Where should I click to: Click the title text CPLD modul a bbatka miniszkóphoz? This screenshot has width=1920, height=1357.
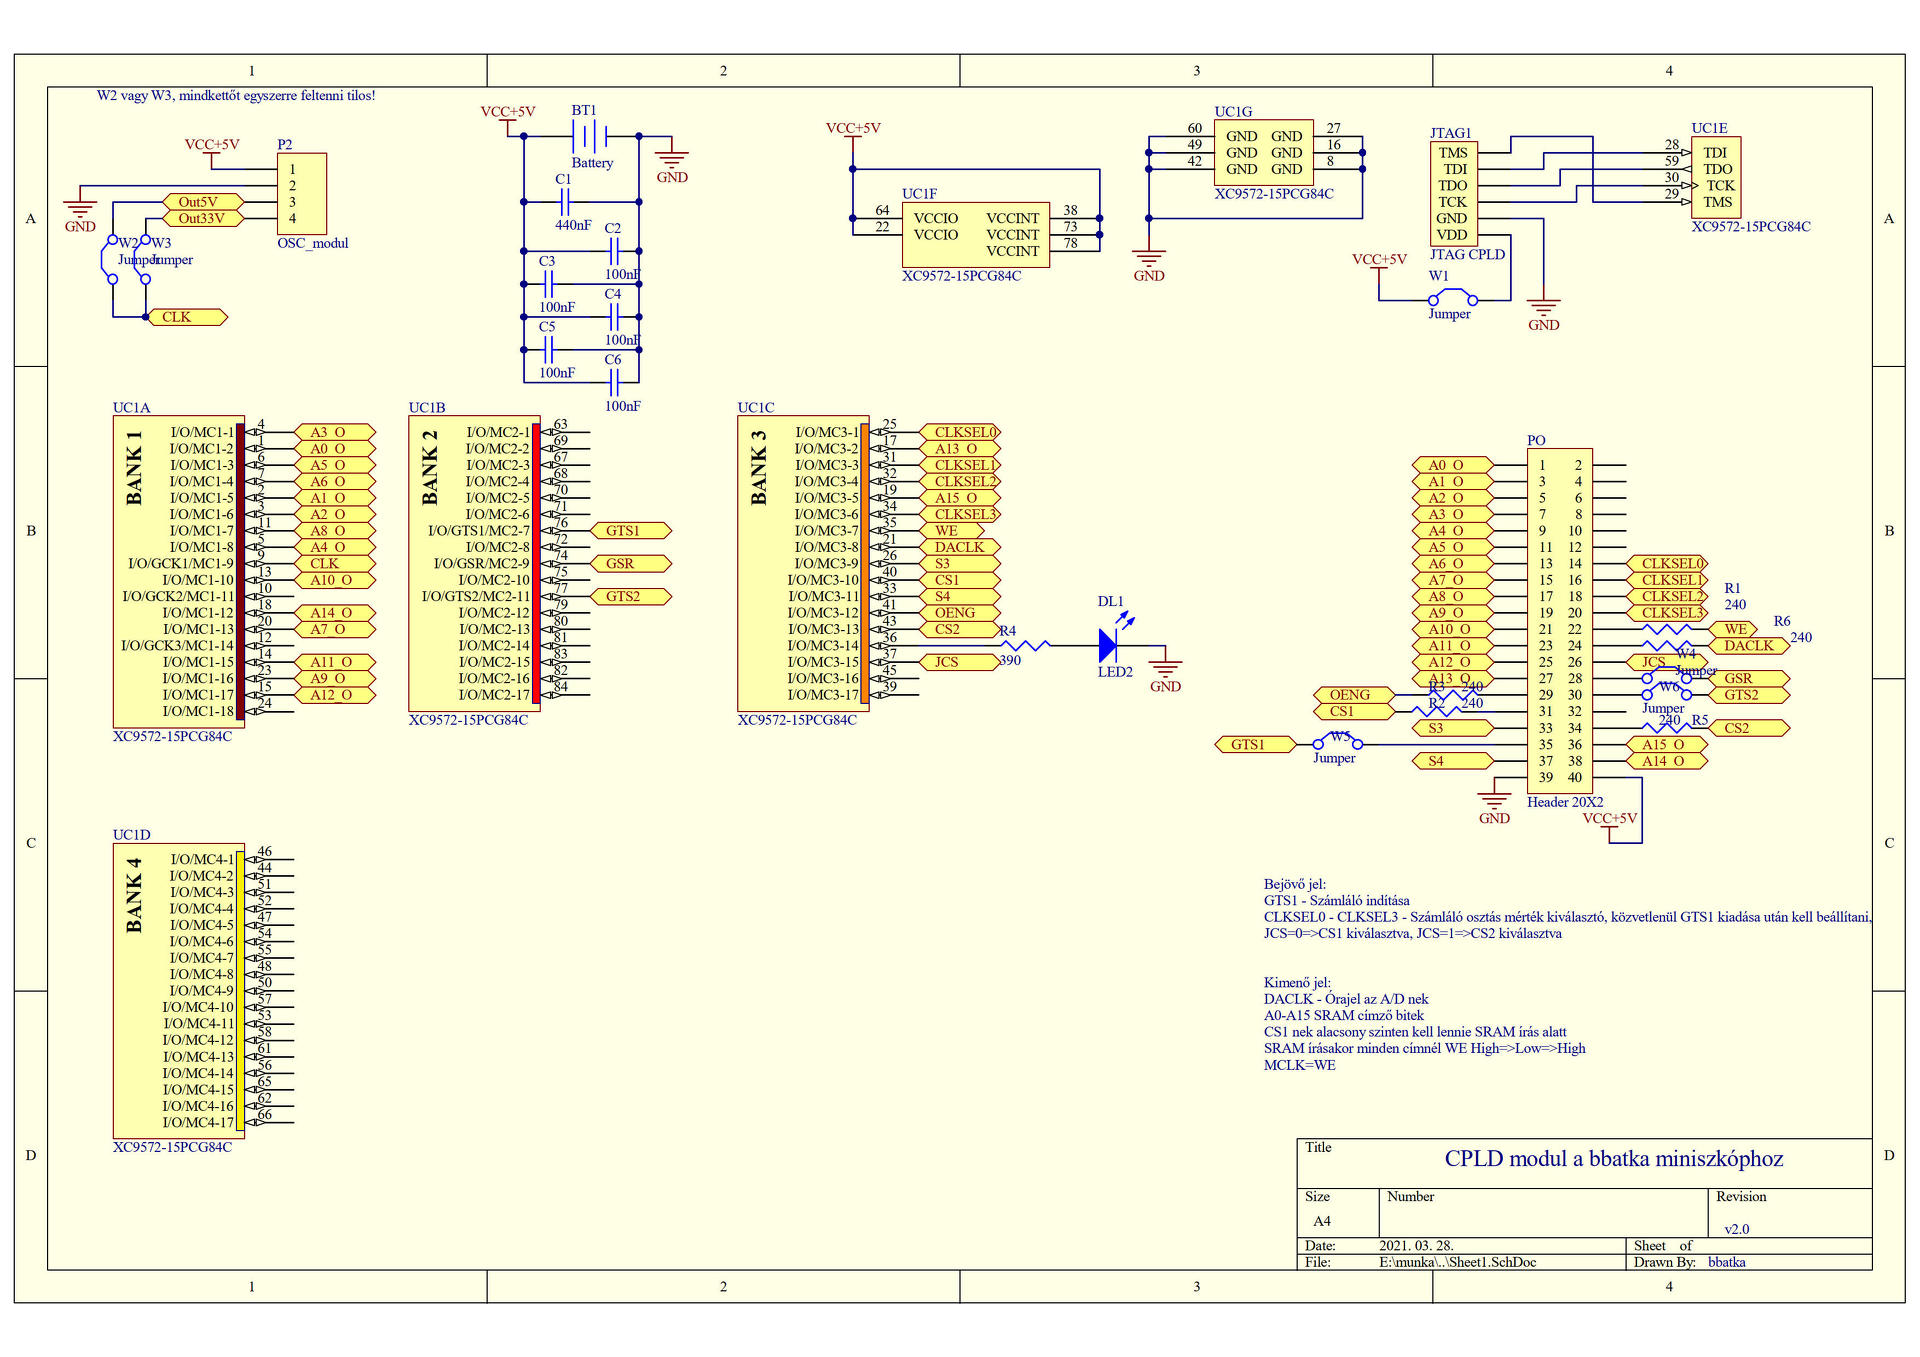click(1613, 1159)
